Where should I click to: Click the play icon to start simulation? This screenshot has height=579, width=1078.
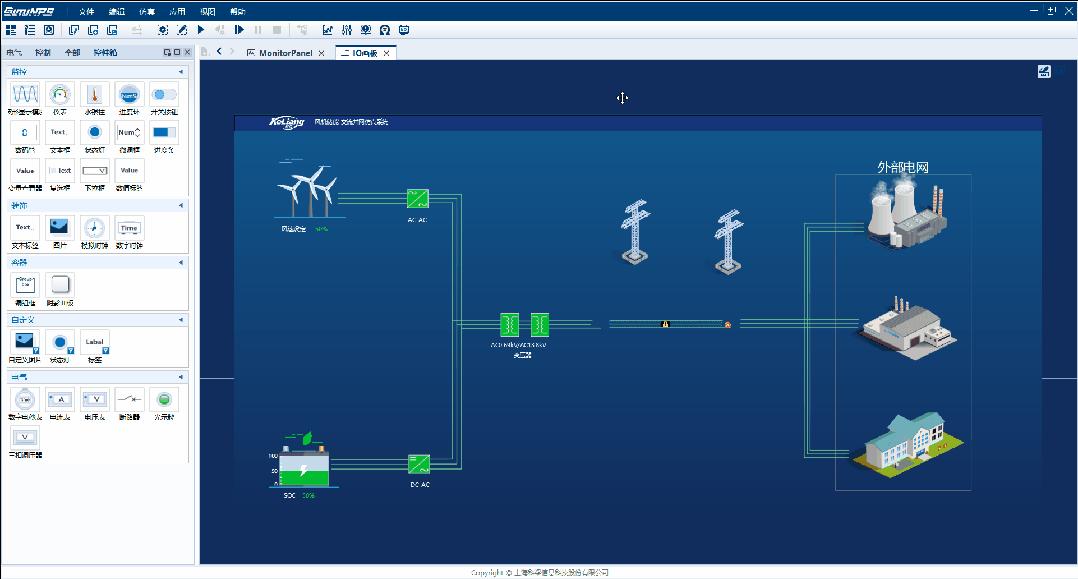199,29
